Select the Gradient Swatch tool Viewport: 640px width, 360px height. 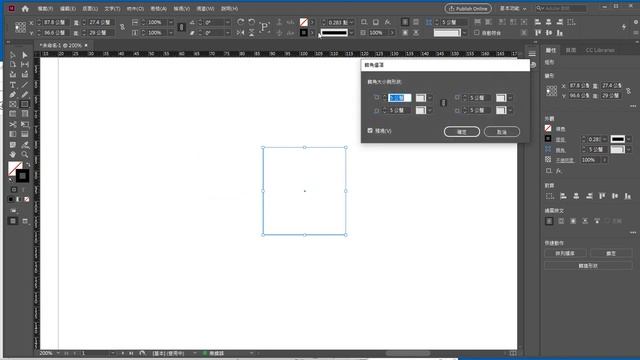13,134
